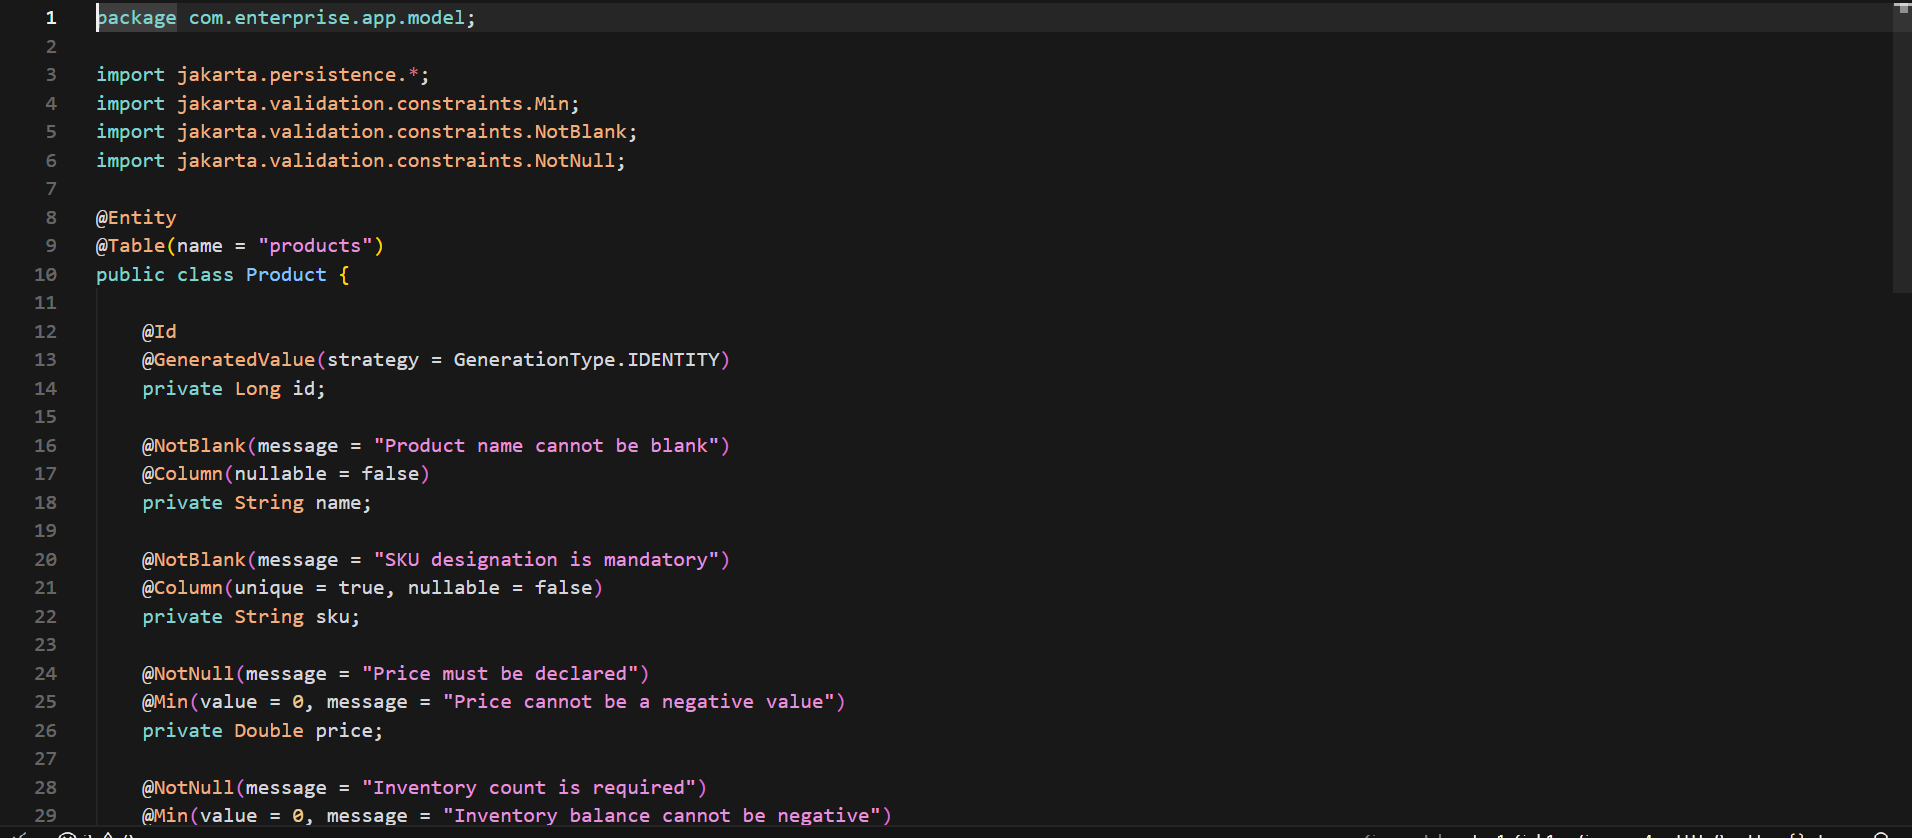This screenshot has height=838, width=1912.
Task: Click the 'class' keyword
Action: (x=205, y=275)
